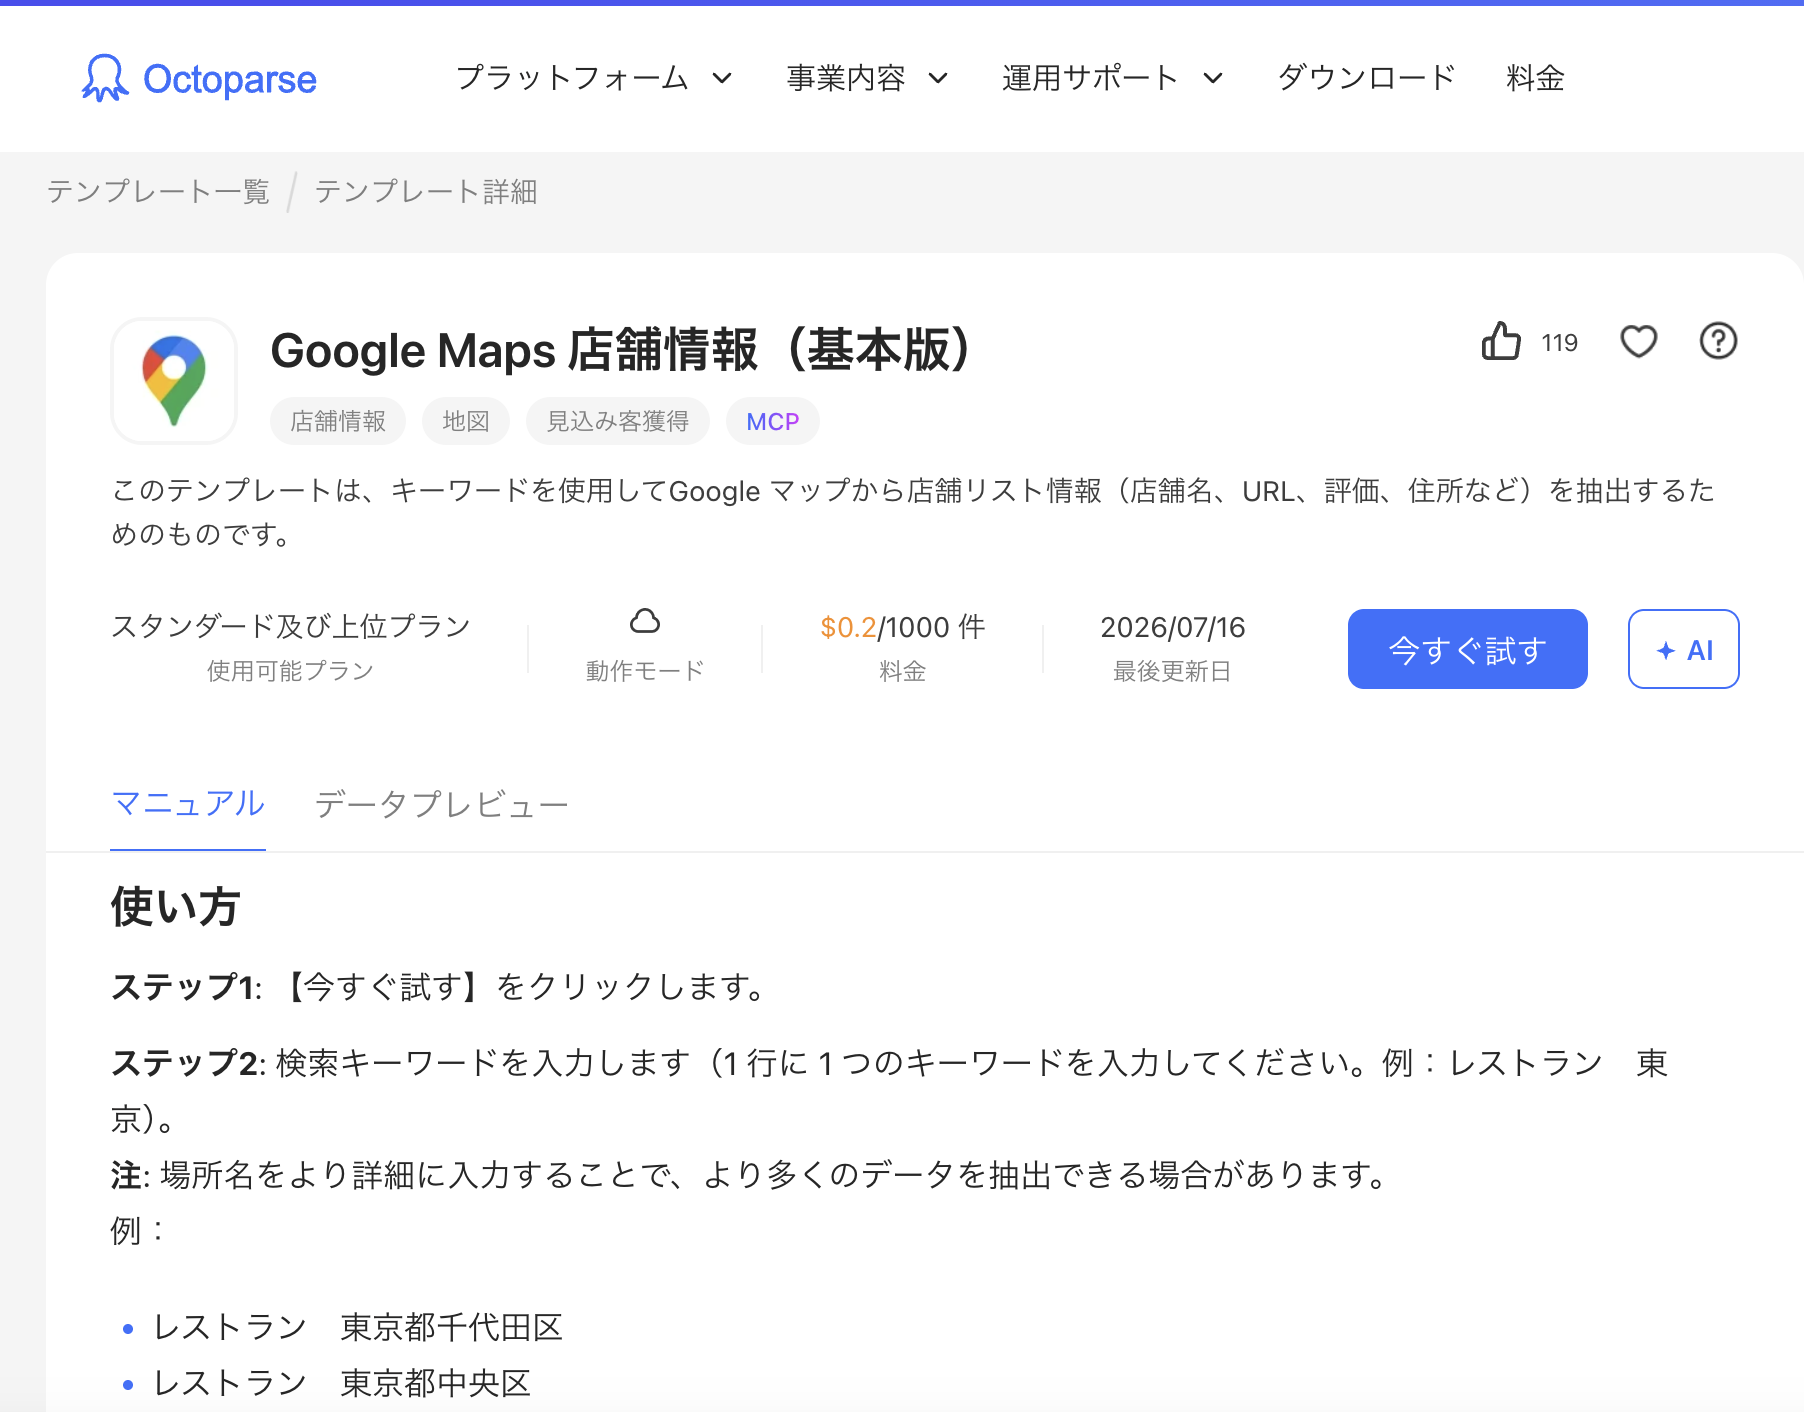This screenshot has height=1412, width=1804.
Task: Switch to the マニュアル tab
Action: (188, 804)
